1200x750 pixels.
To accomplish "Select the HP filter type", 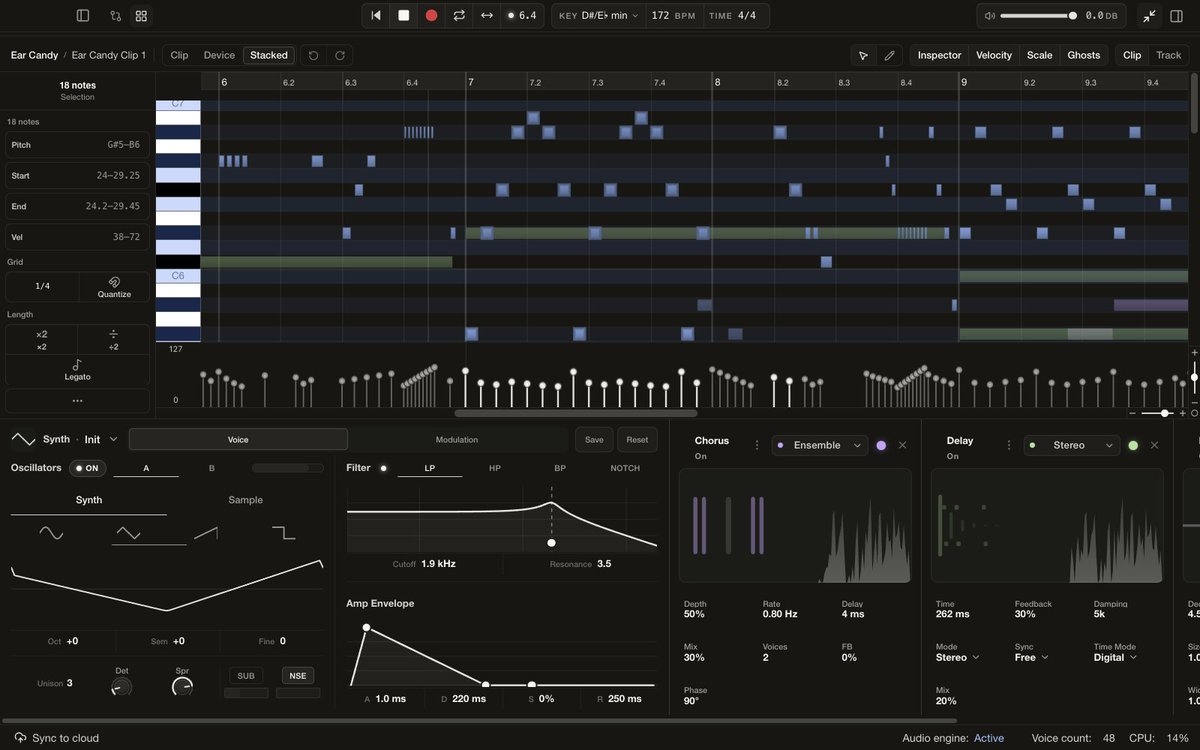I will 495,468.
